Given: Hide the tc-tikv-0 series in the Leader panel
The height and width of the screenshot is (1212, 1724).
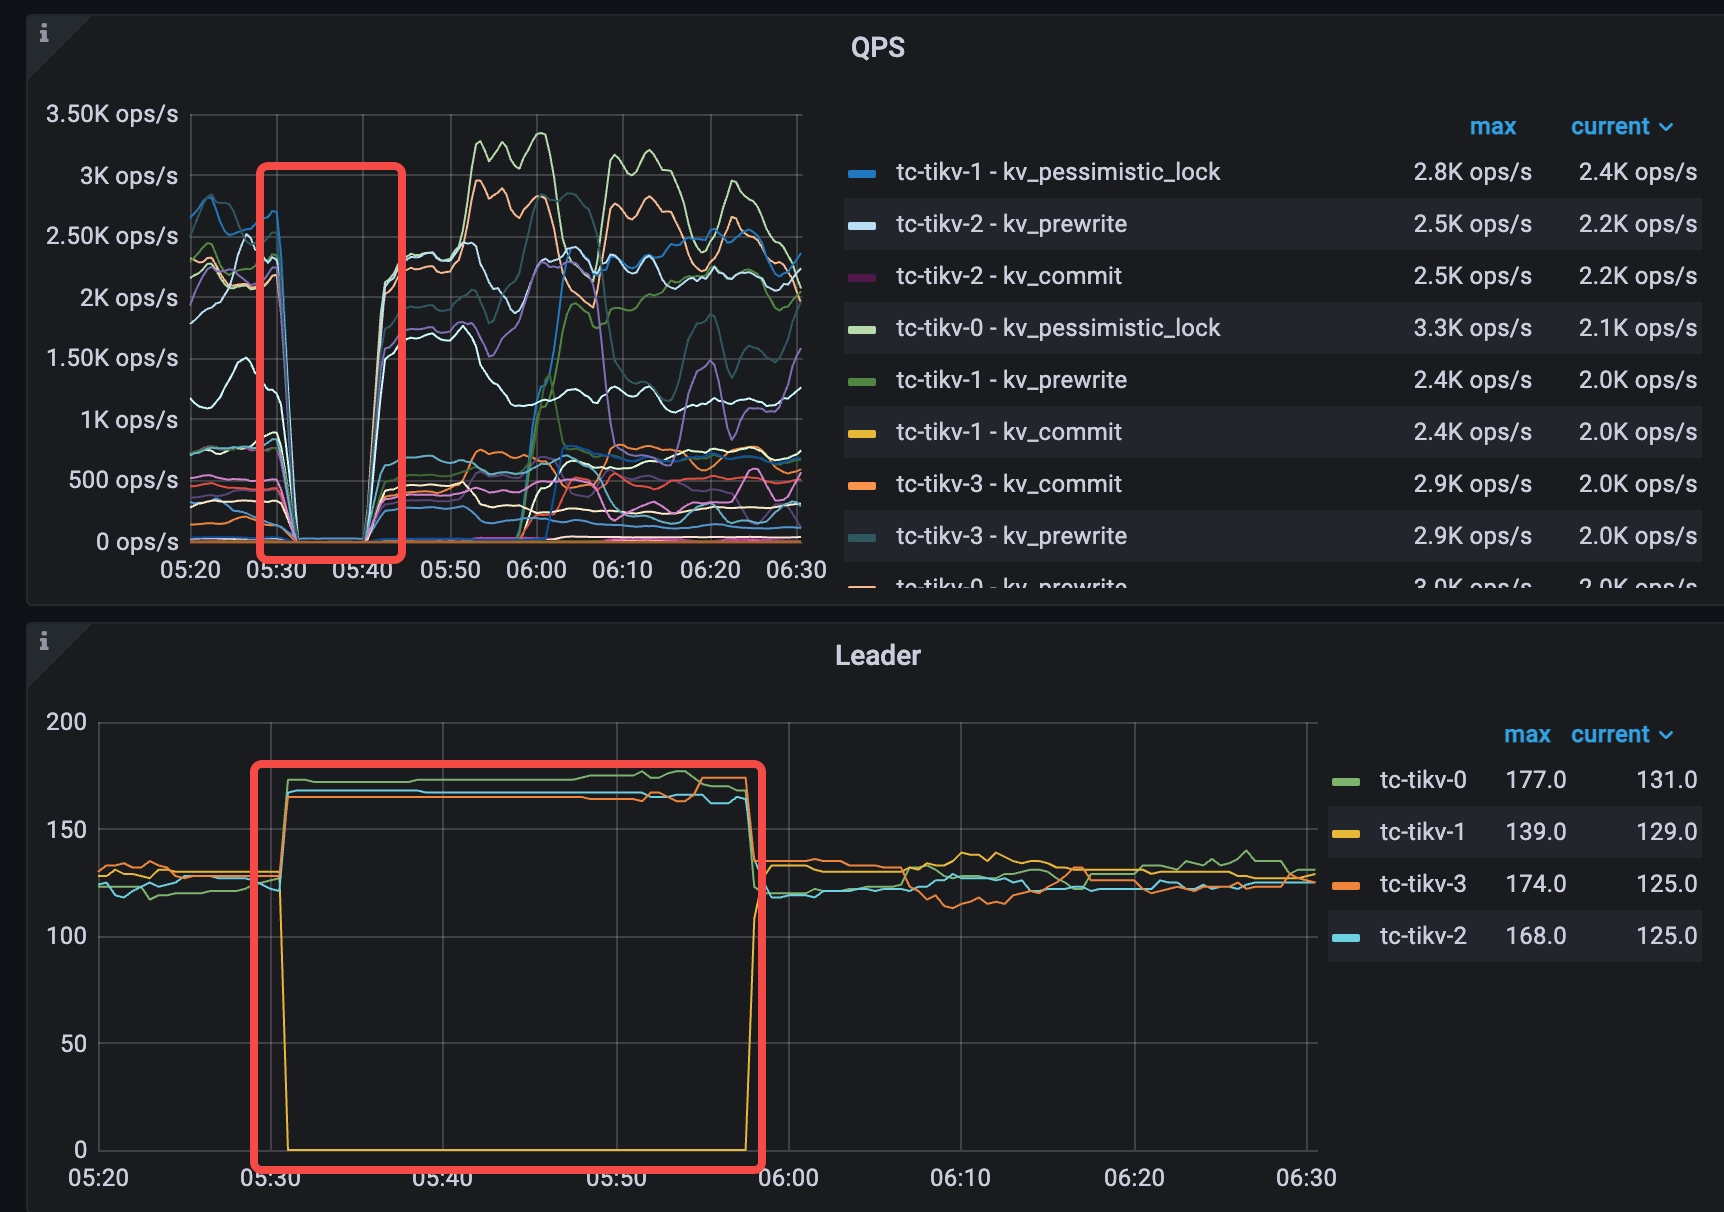Looking at the screenshot, I should 1422,779.
